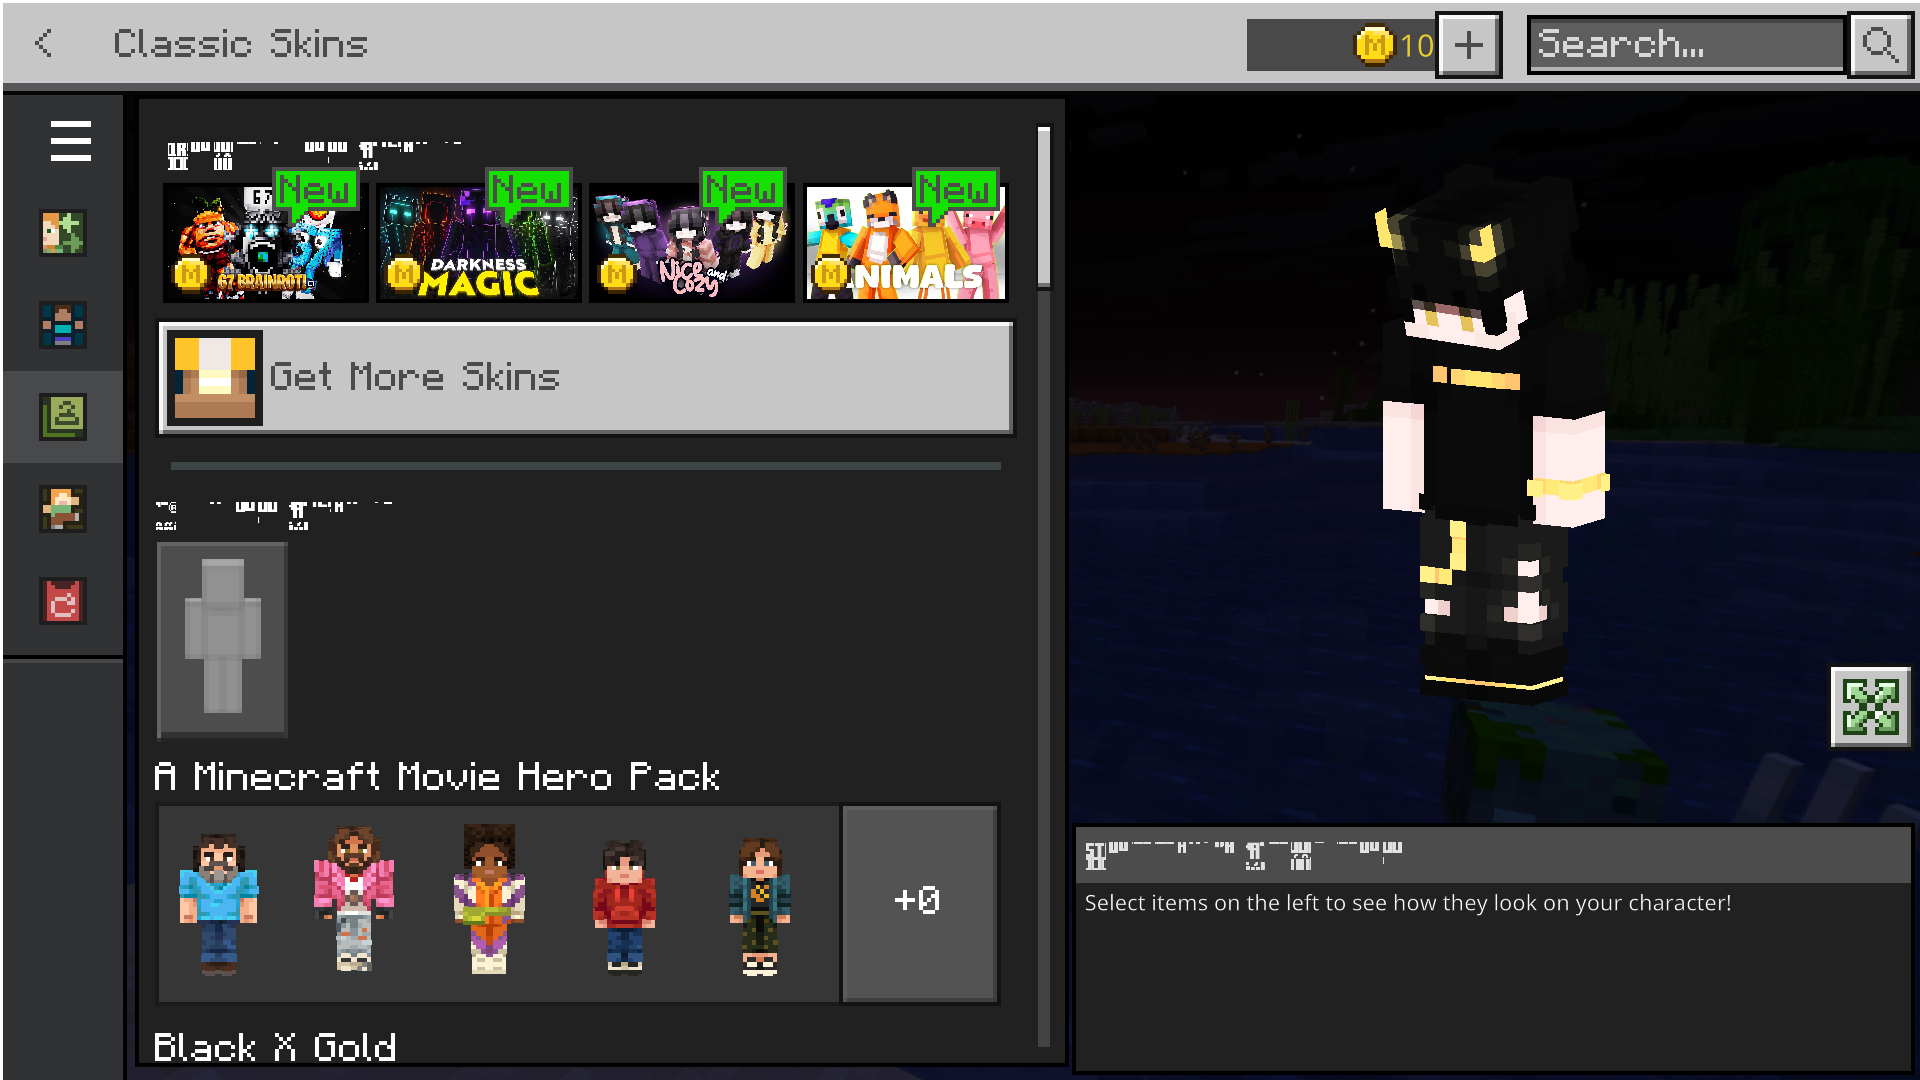
Task: Click the magnifying glass search icon
Action: tap(1879, 45)
